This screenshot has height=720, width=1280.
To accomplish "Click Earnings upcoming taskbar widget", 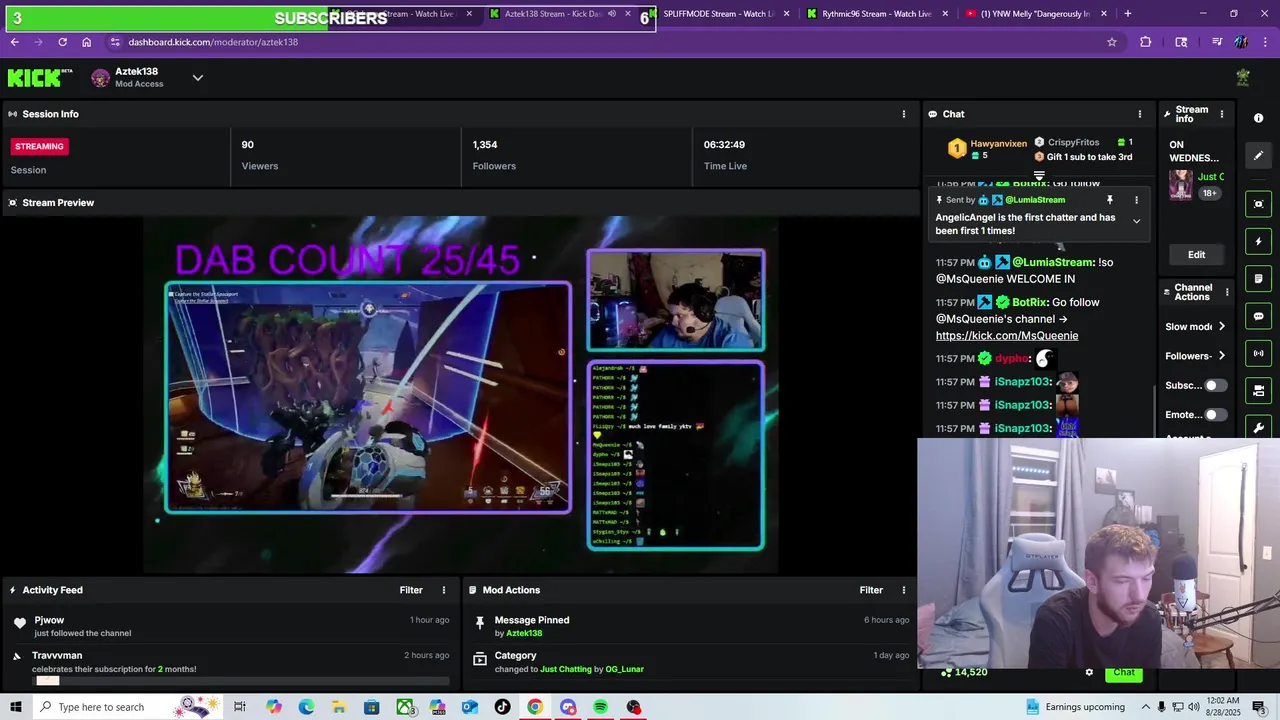I will 1074,707.
